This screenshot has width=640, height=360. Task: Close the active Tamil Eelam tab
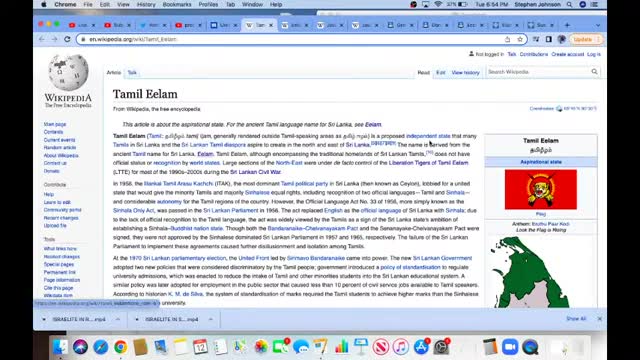[271, 25]
